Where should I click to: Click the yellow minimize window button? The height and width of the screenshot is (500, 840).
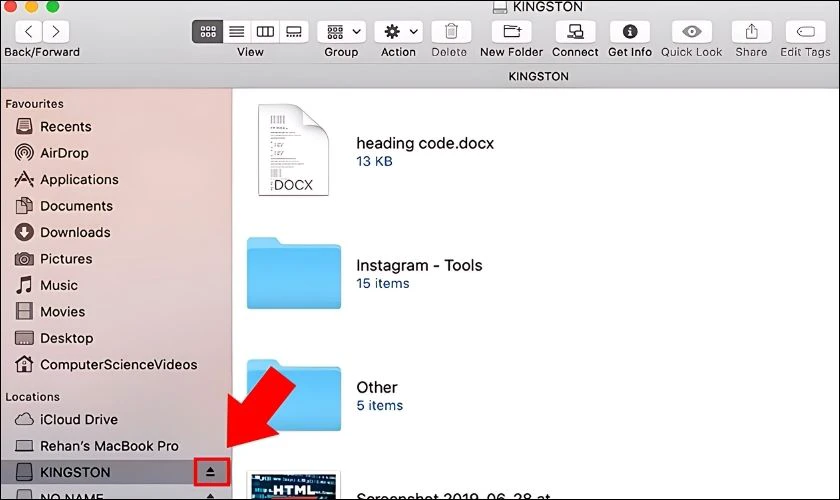coord(32,6)
